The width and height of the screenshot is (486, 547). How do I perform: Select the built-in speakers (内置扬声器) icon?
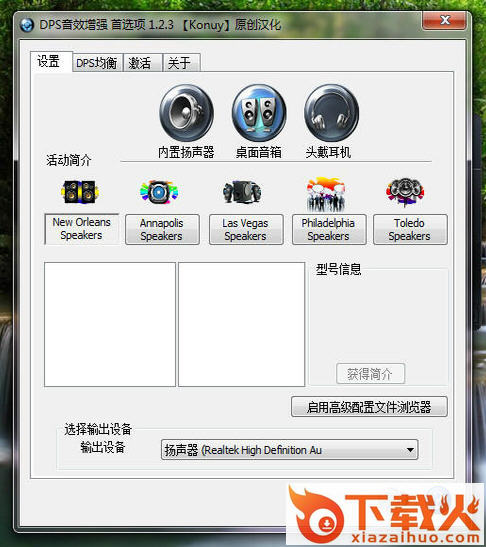[x=186, y=113]
